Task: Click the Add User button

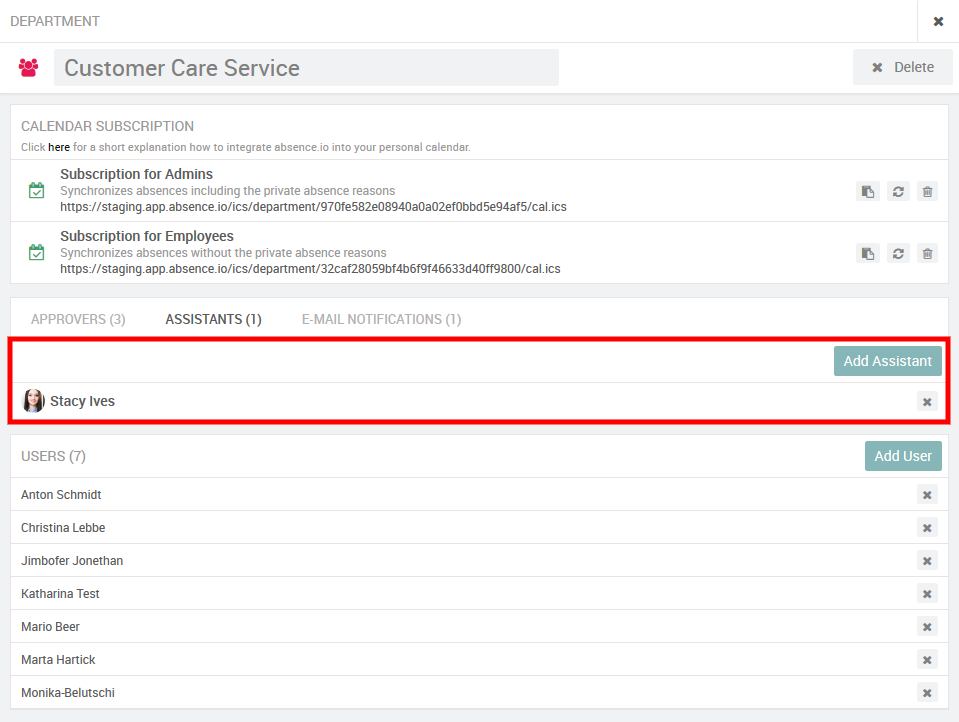Action: (x=902, y=456)
